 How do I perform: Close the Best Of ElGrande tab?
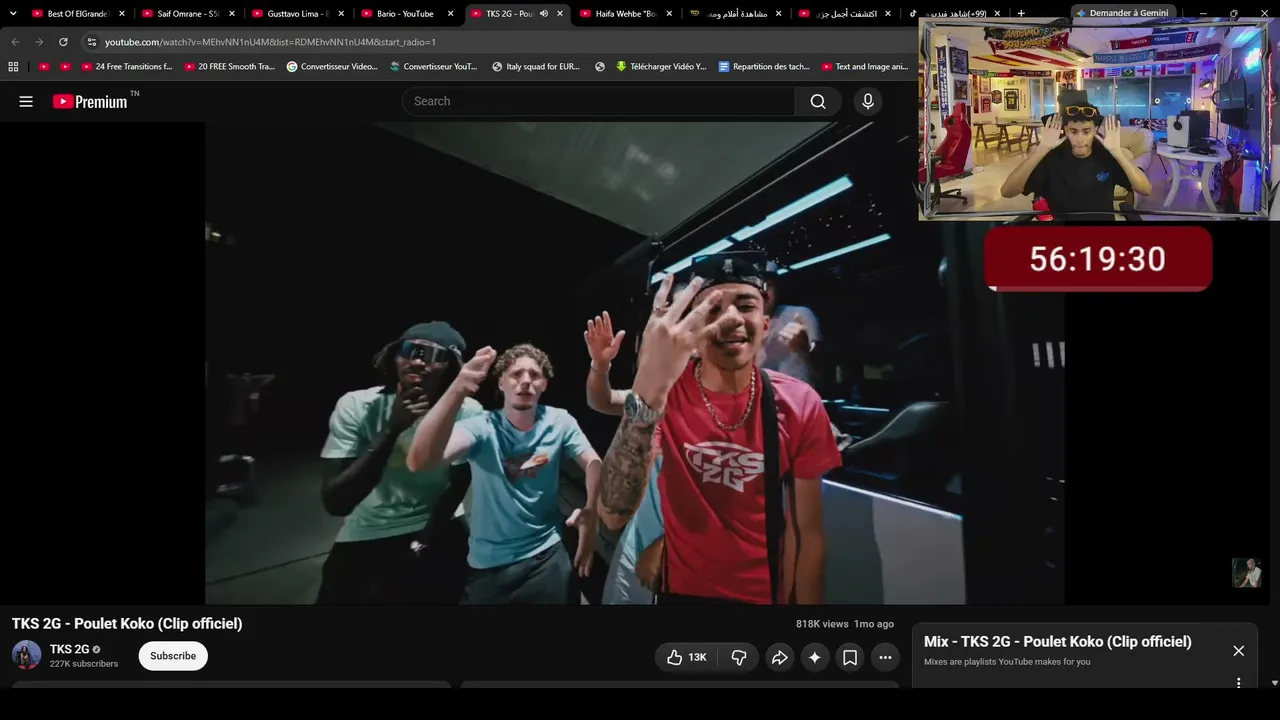(122, 14)
